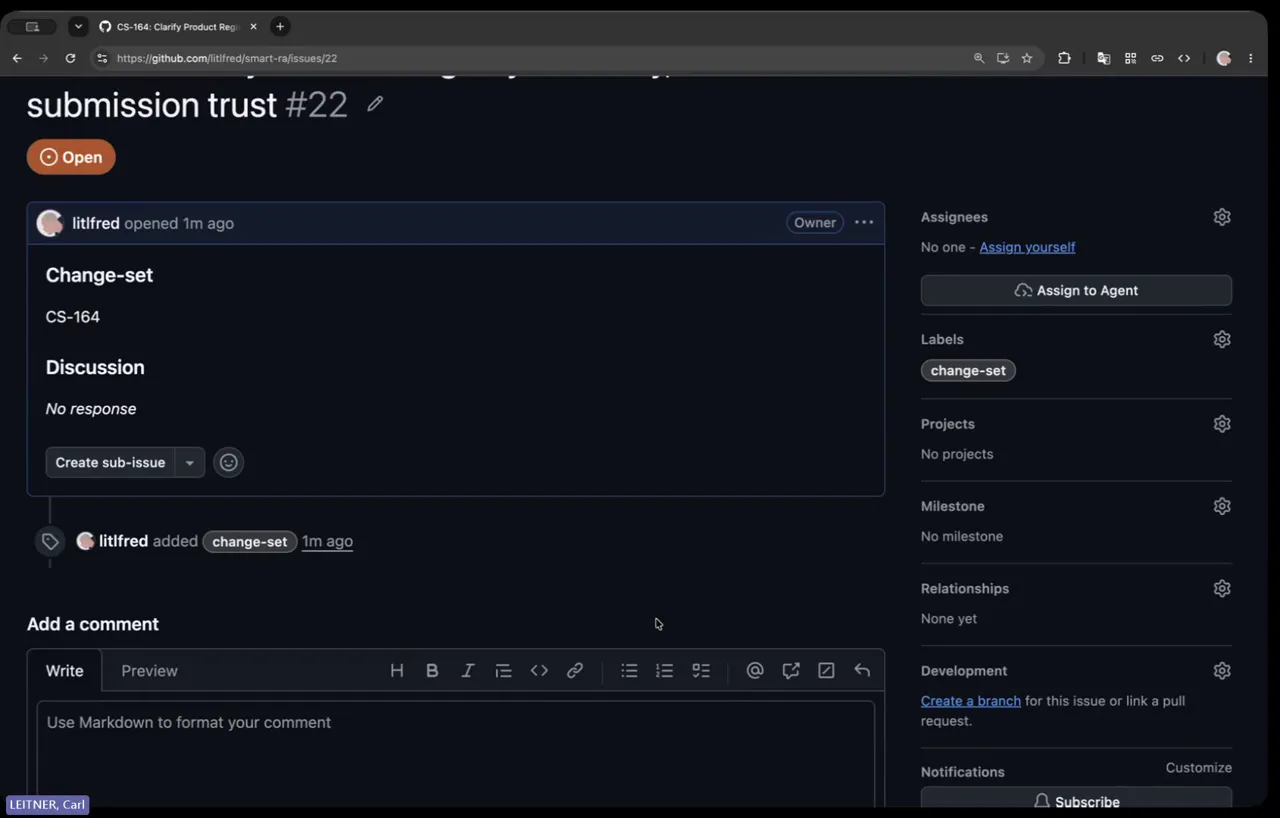Click the 'None yet' text under Relationships
This screenshot has width=1280, height=818.
[949, 619]
